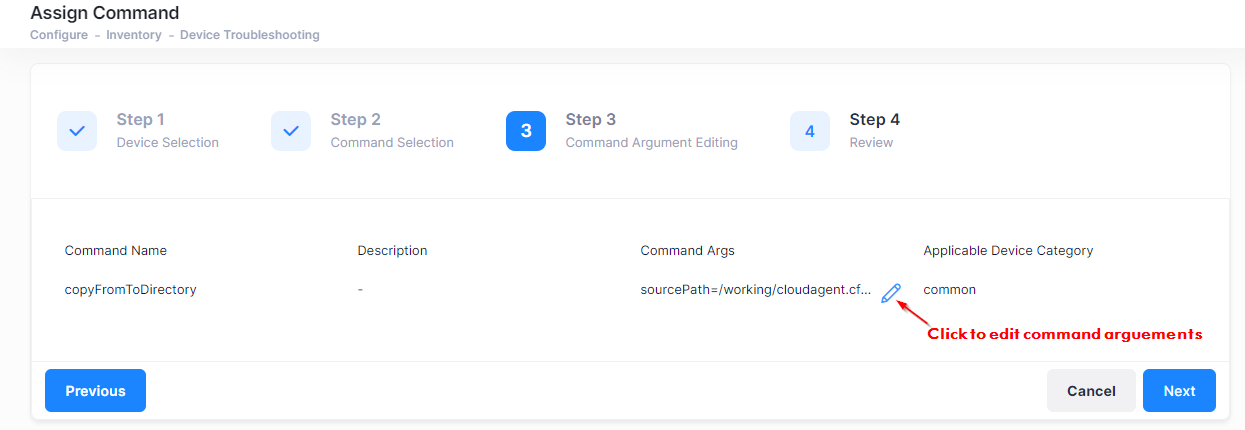1245x430 pixels.
Task: Click the sourcePath command args text
Action: (x=756, y=290)
